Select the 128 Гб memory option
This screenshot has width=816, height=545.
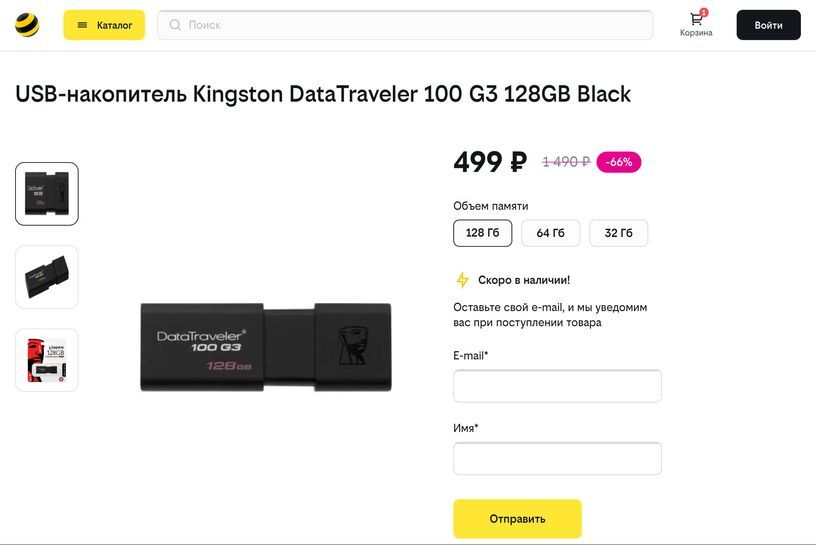pos(482,233)
